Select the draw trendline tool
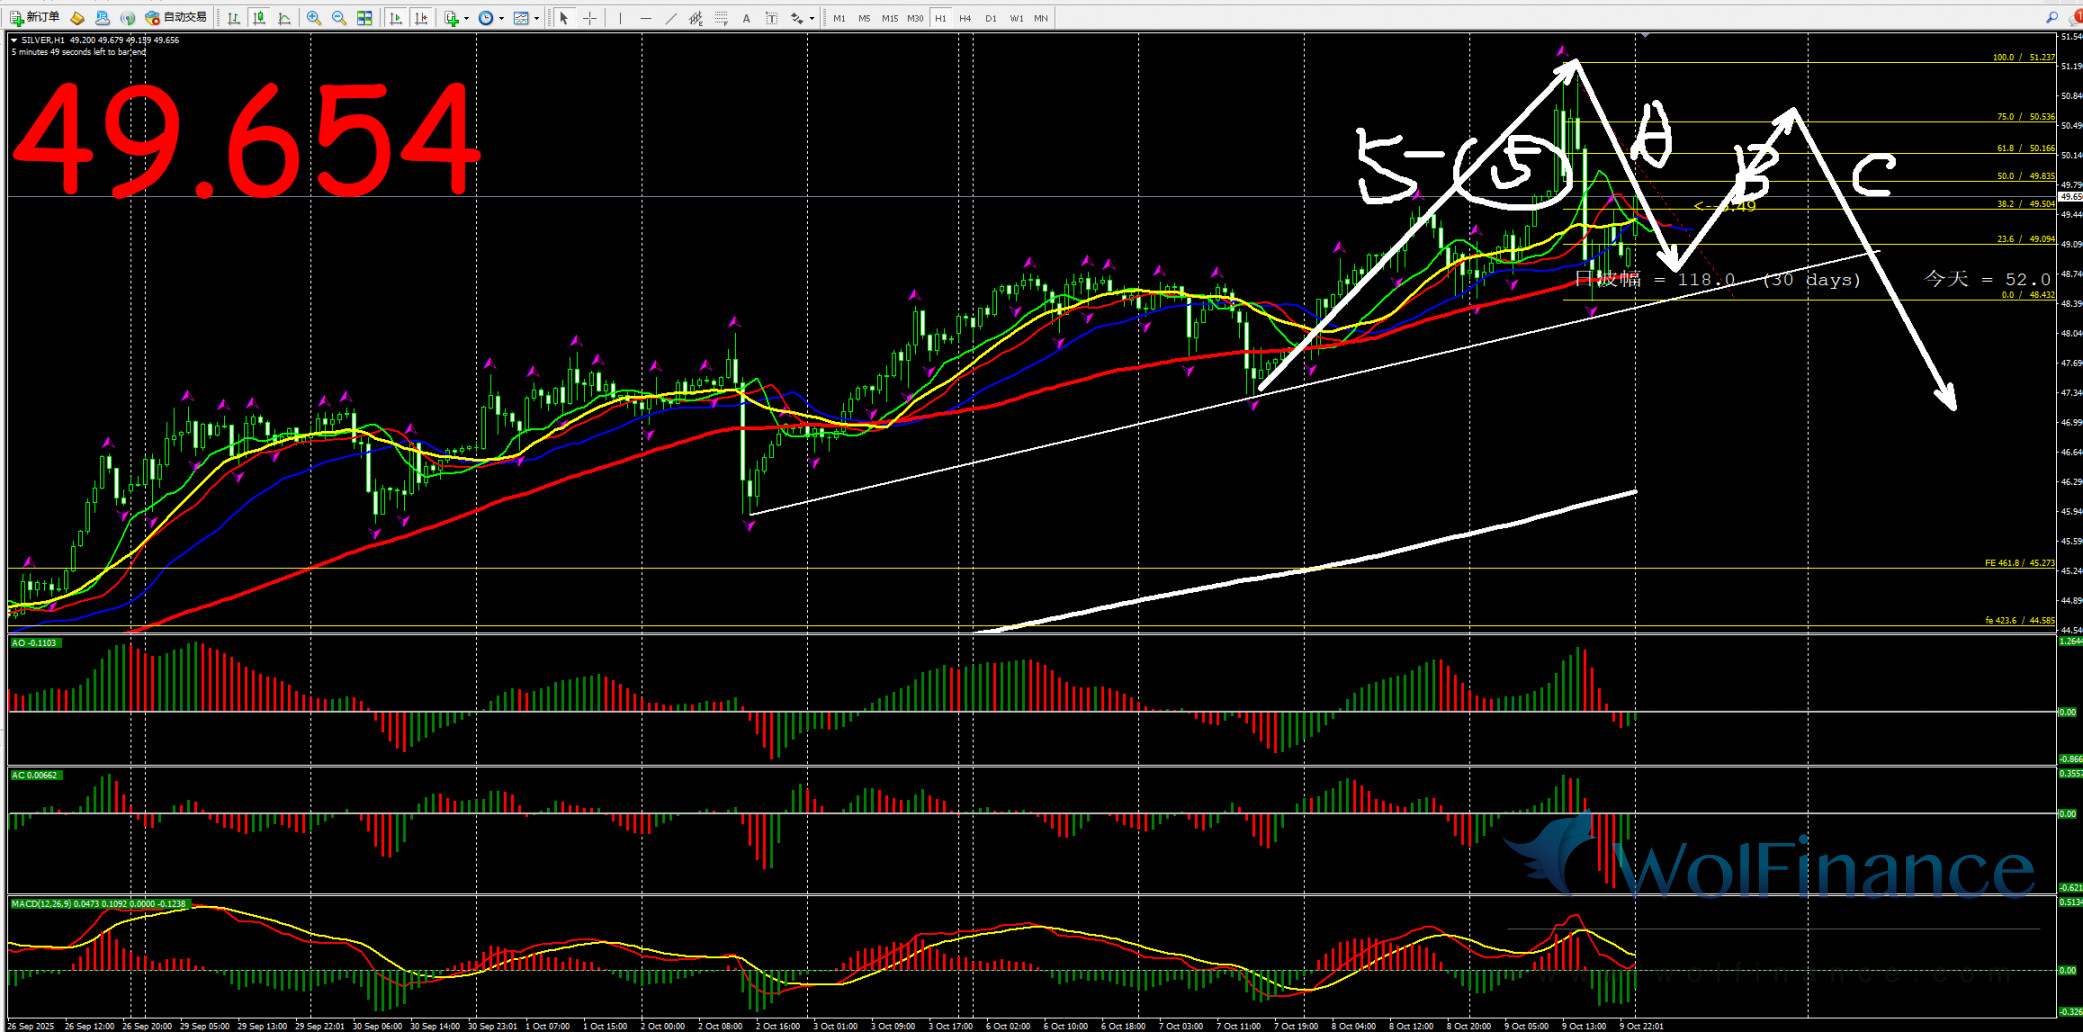This screenshot has width=2083, height=1032. click(671, 18)
